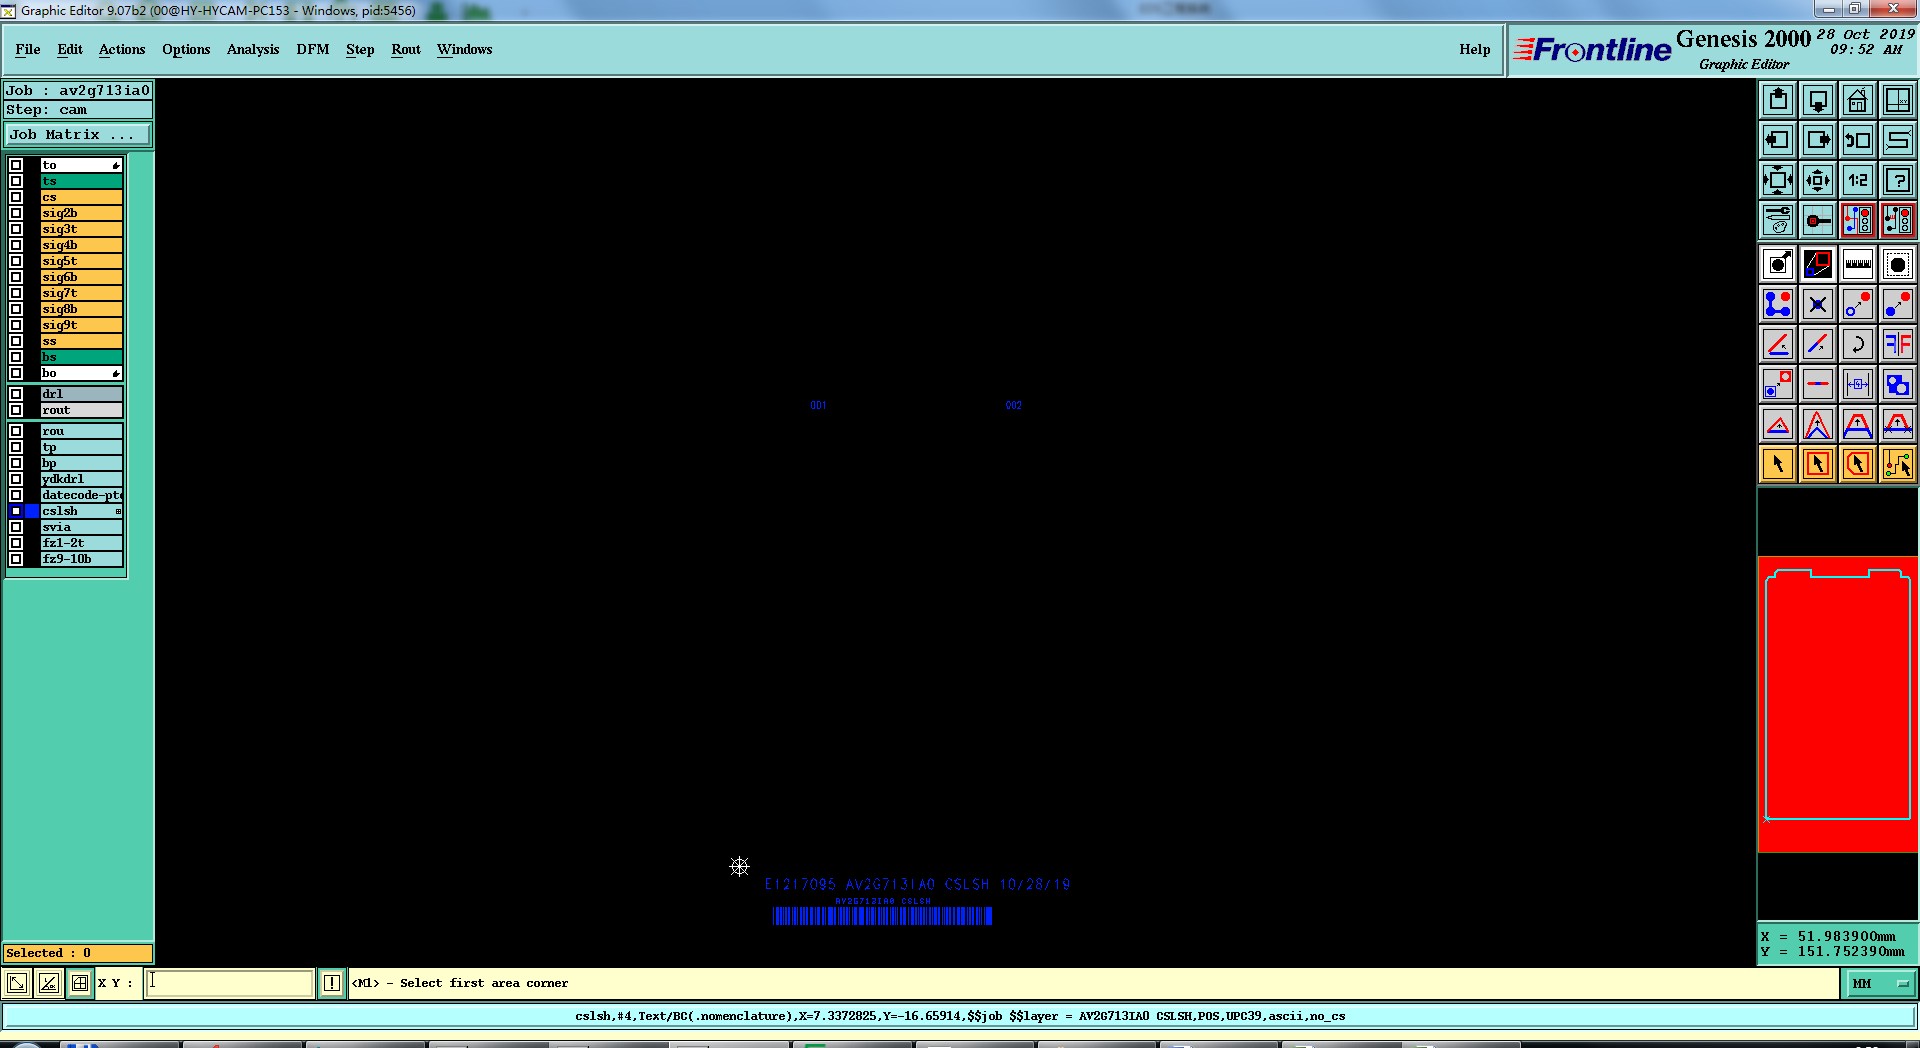Click the dimension resize icon between vertical bars

(1858, 384)
